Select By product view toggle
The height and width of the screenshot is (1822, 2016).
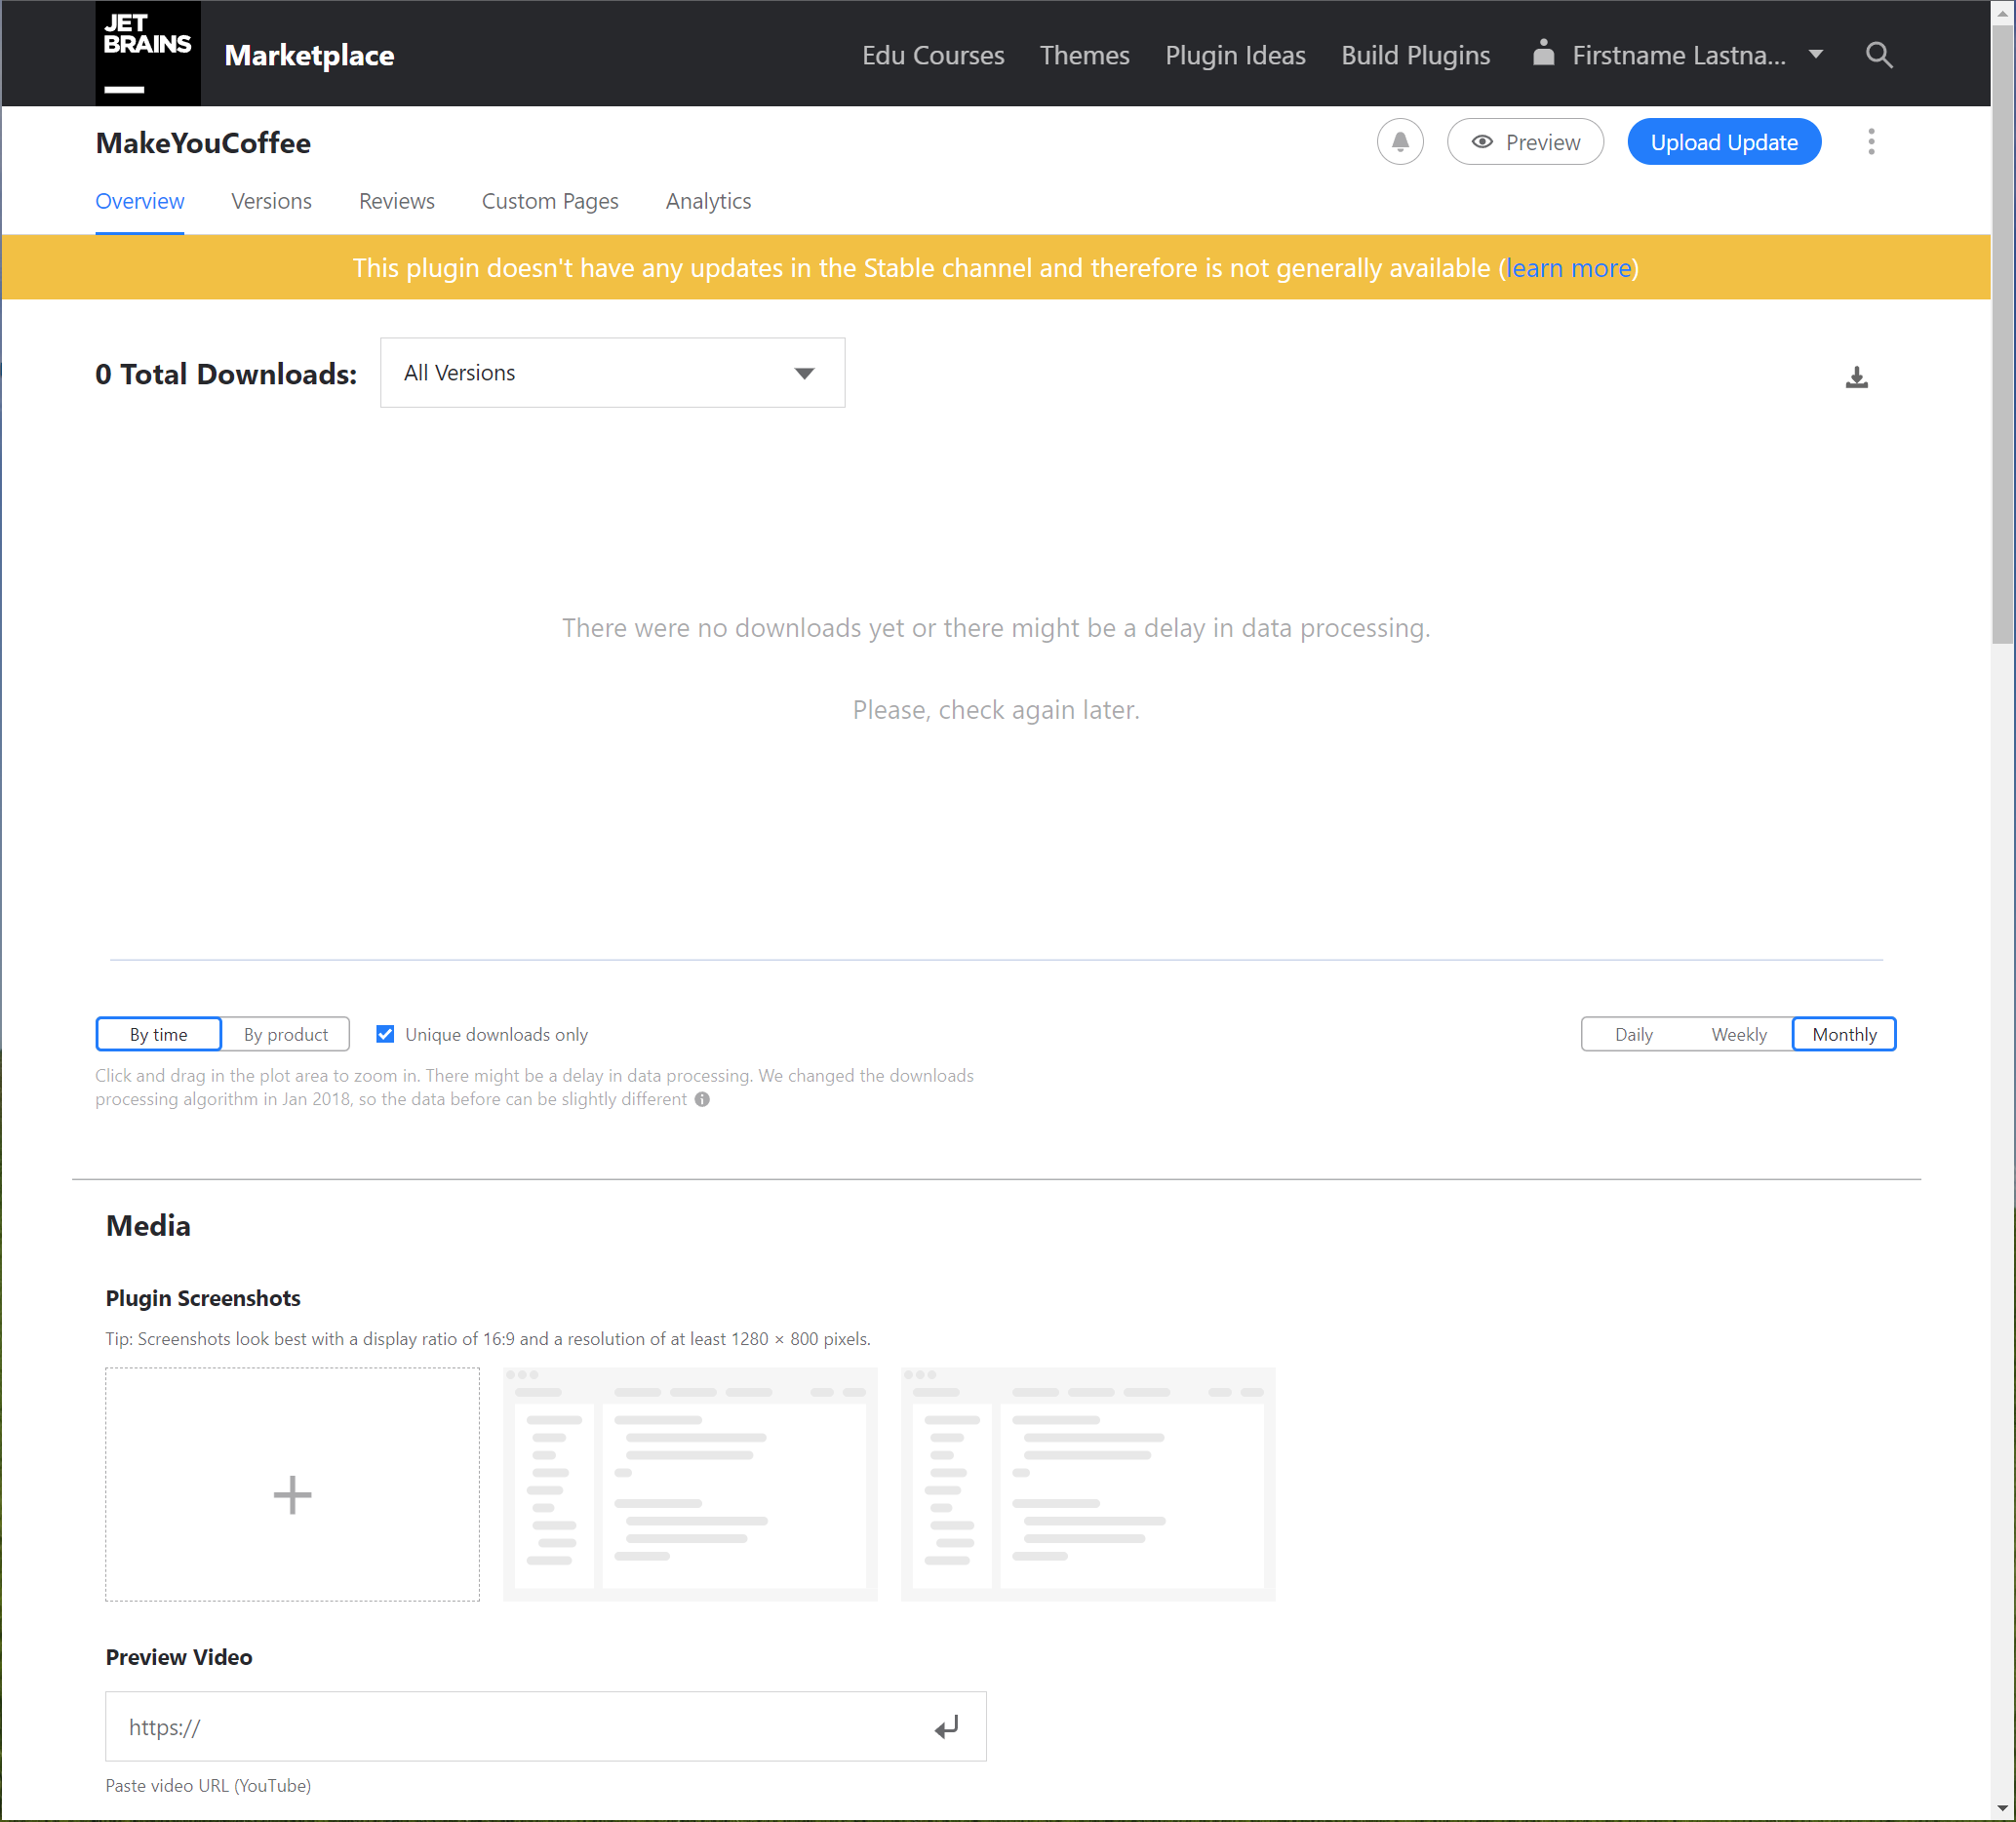pyautogui.click(x=286, y=1033)
